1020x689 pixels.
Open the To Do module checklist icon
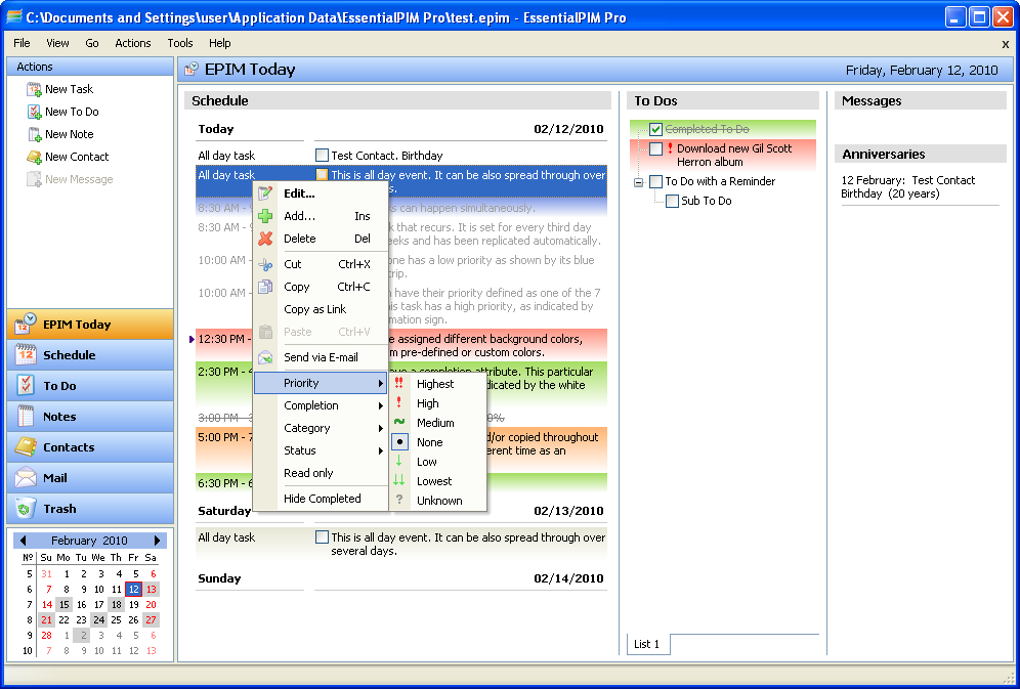(25, 385)
